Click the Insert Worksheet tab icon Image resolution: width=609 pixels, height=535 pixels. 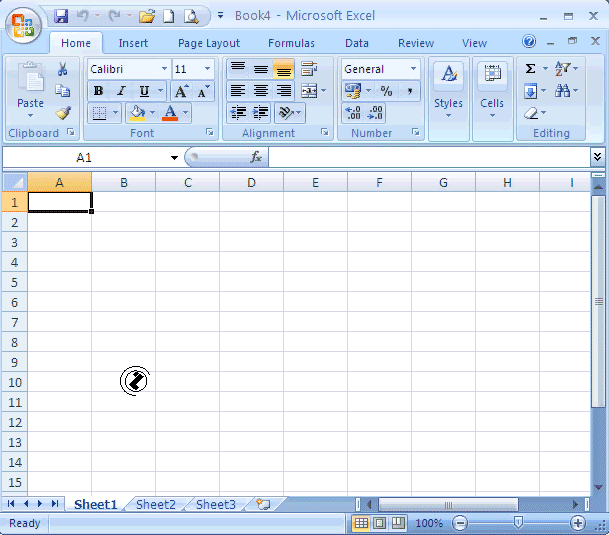coord(263,505)
